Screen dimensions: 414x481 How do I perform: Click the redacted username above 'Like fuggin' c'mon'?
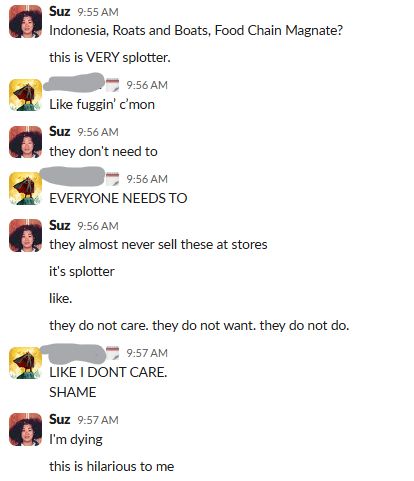click(x=74, y=82)
